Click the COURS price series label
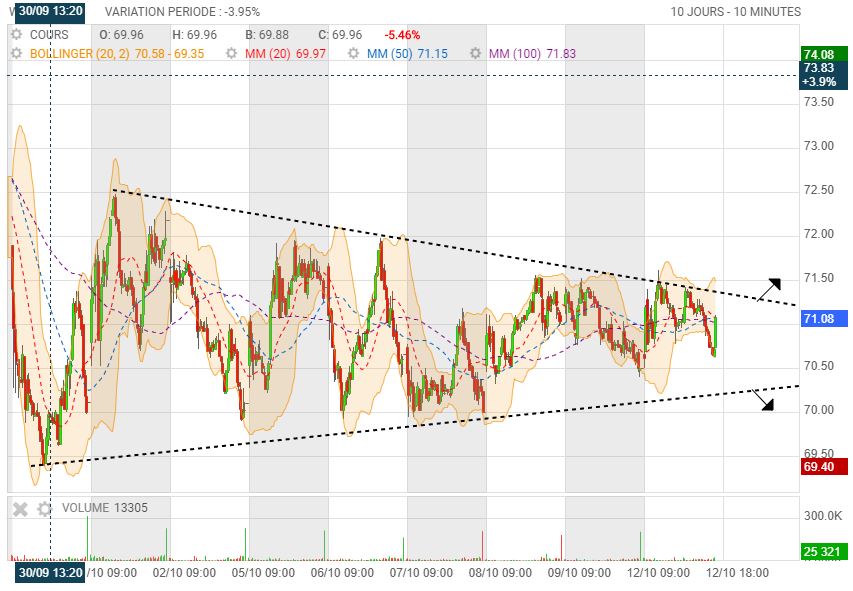This screenshot has height=591, width=853. 49,34
